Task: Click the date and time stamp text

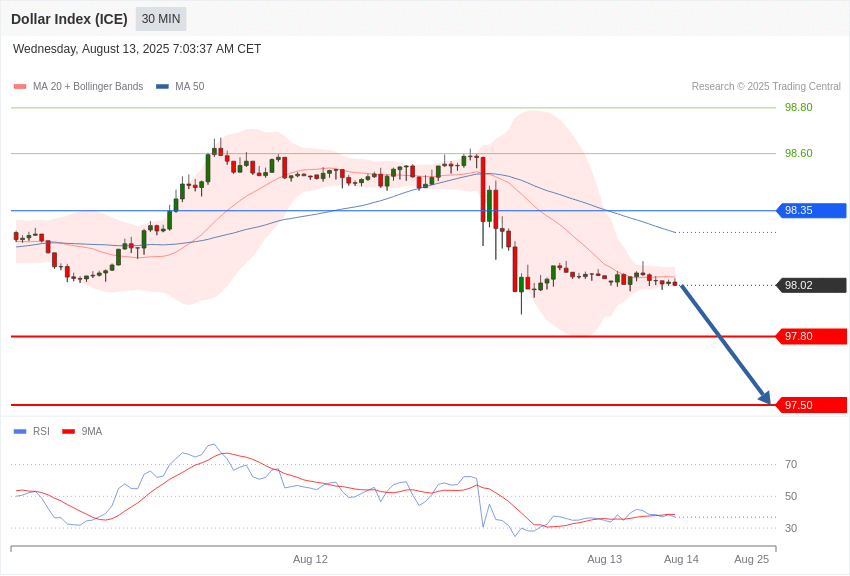Action: tap(137, 49)
